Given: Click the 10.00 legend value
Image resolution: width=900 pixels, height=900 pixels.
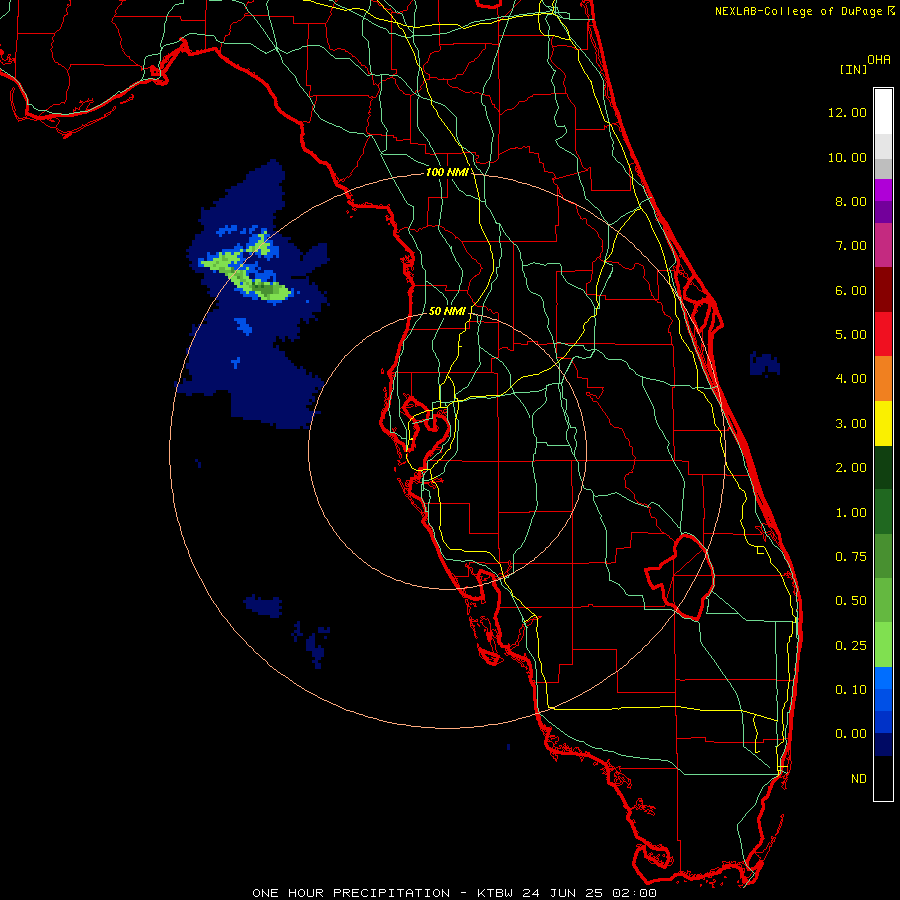Looking at the screenshot, I should point(847,157).
